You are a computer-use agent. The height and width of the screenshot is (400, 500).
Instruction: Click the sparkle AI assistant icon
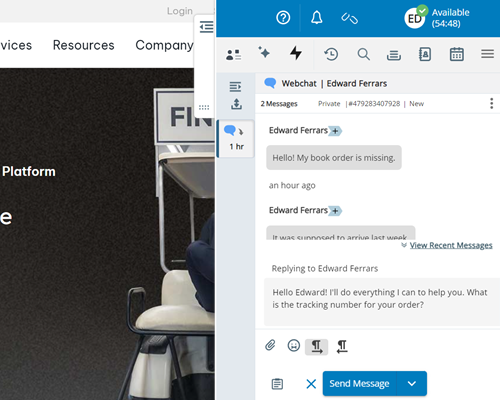(x=264, y=53)
